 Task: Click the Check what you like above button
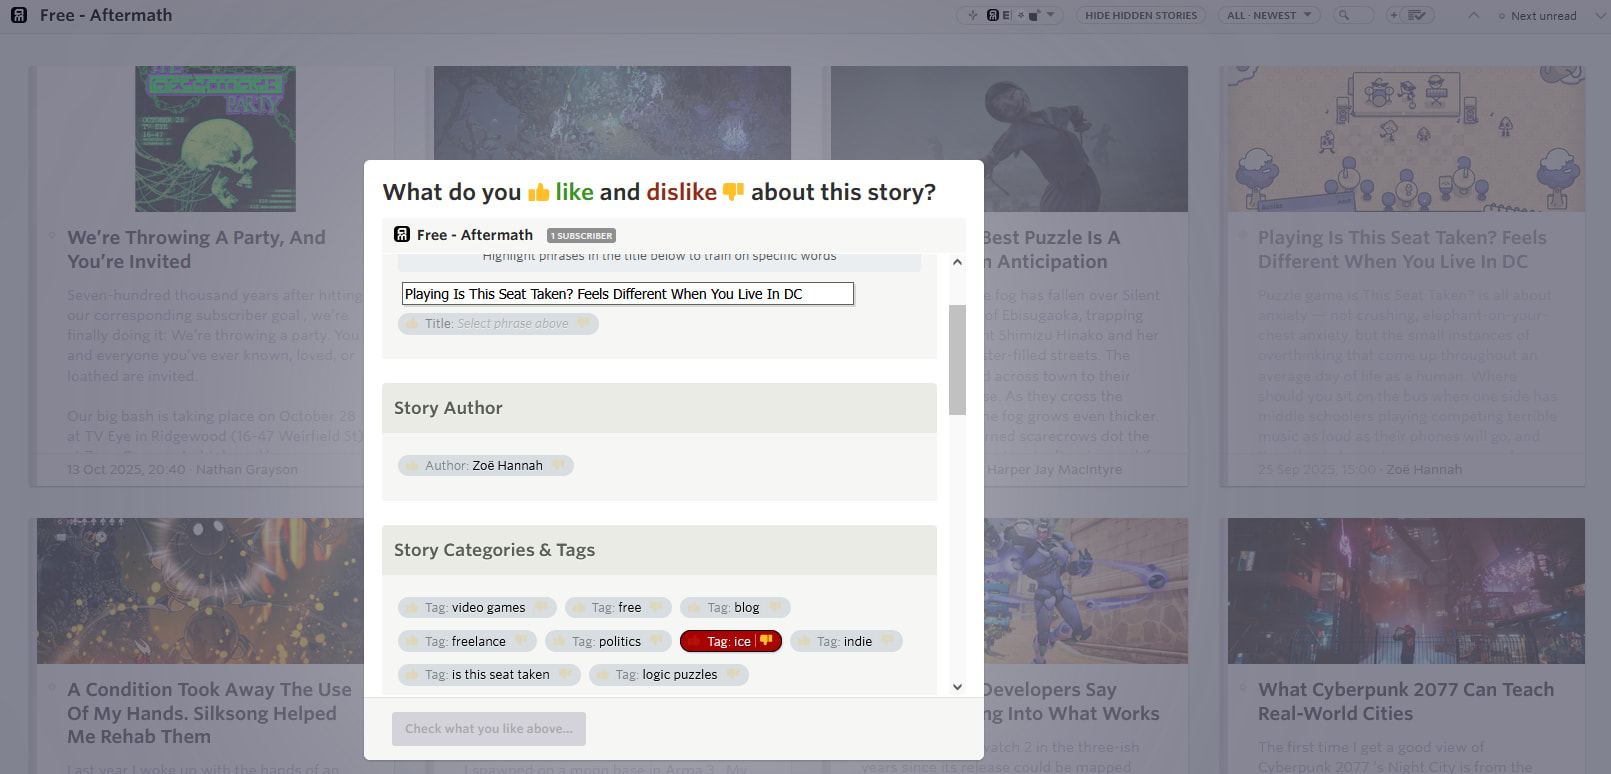(x=489, y=729)
